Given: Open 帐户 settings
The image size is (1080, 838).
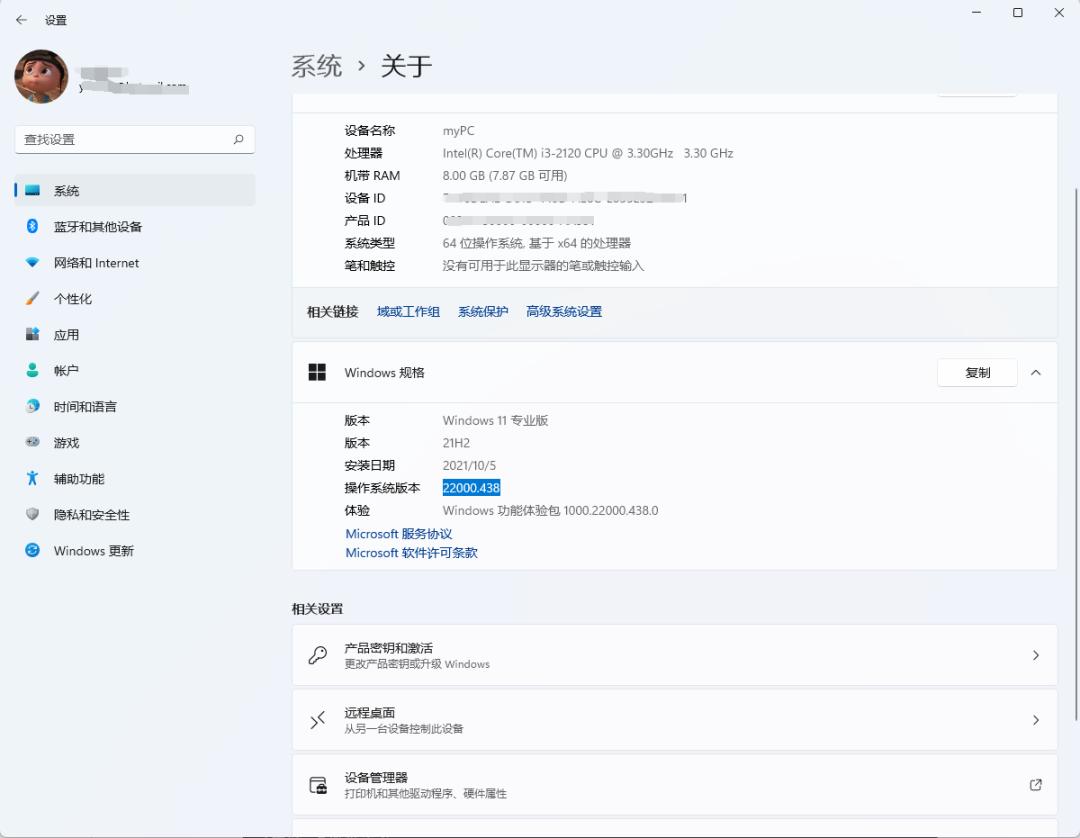Looking at the screenshot, I should pos(135,370).
